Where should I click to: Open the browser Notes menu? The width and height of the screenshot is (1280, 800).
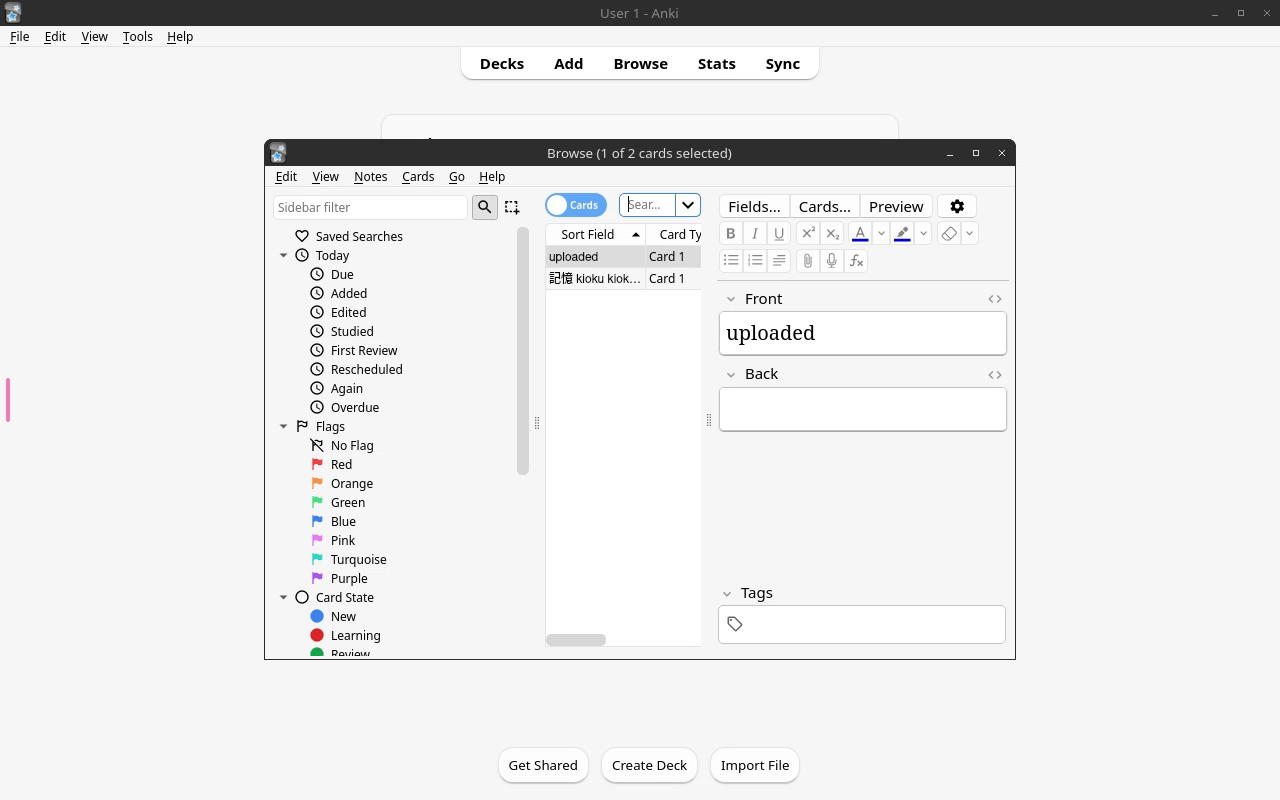click(370, 176)
